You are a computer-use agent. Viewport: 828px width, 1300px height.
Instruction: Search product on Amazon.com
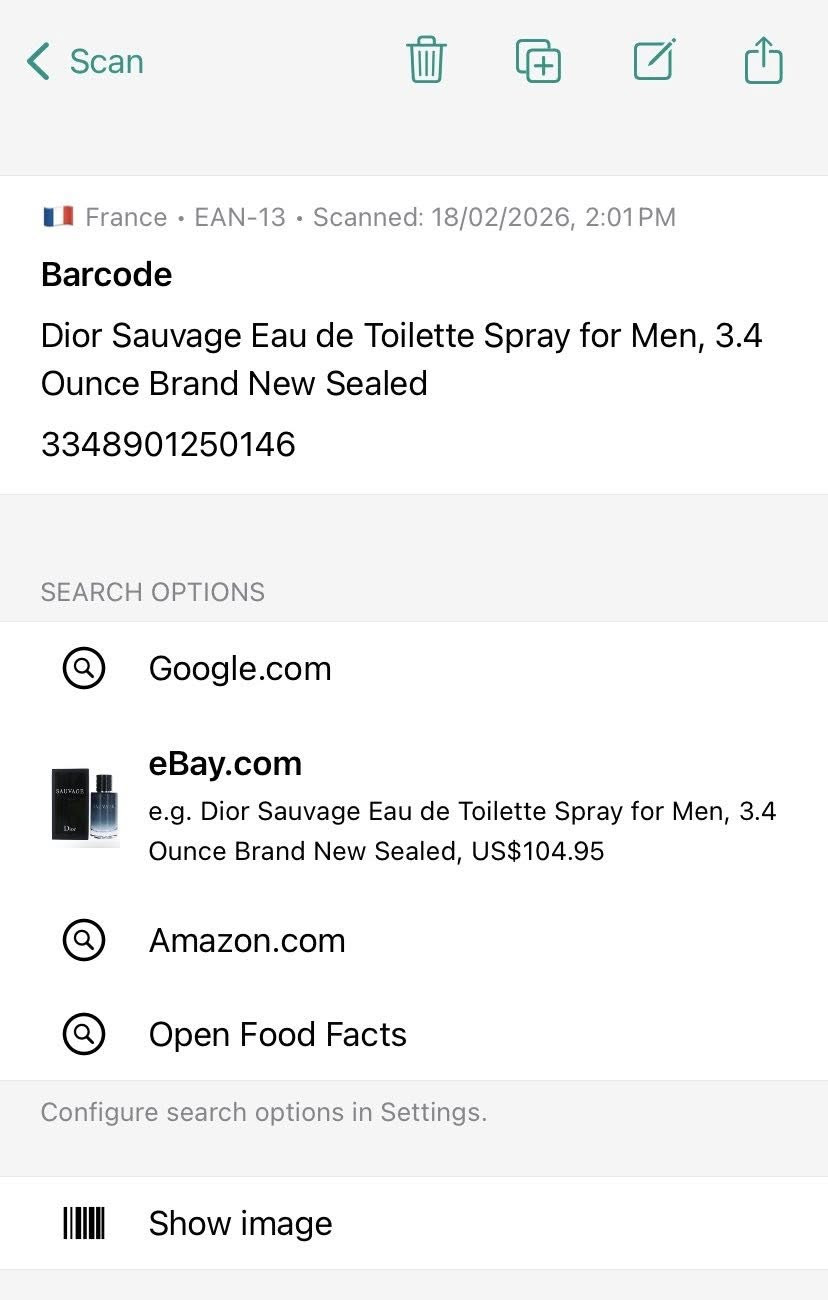pos(247,940)
